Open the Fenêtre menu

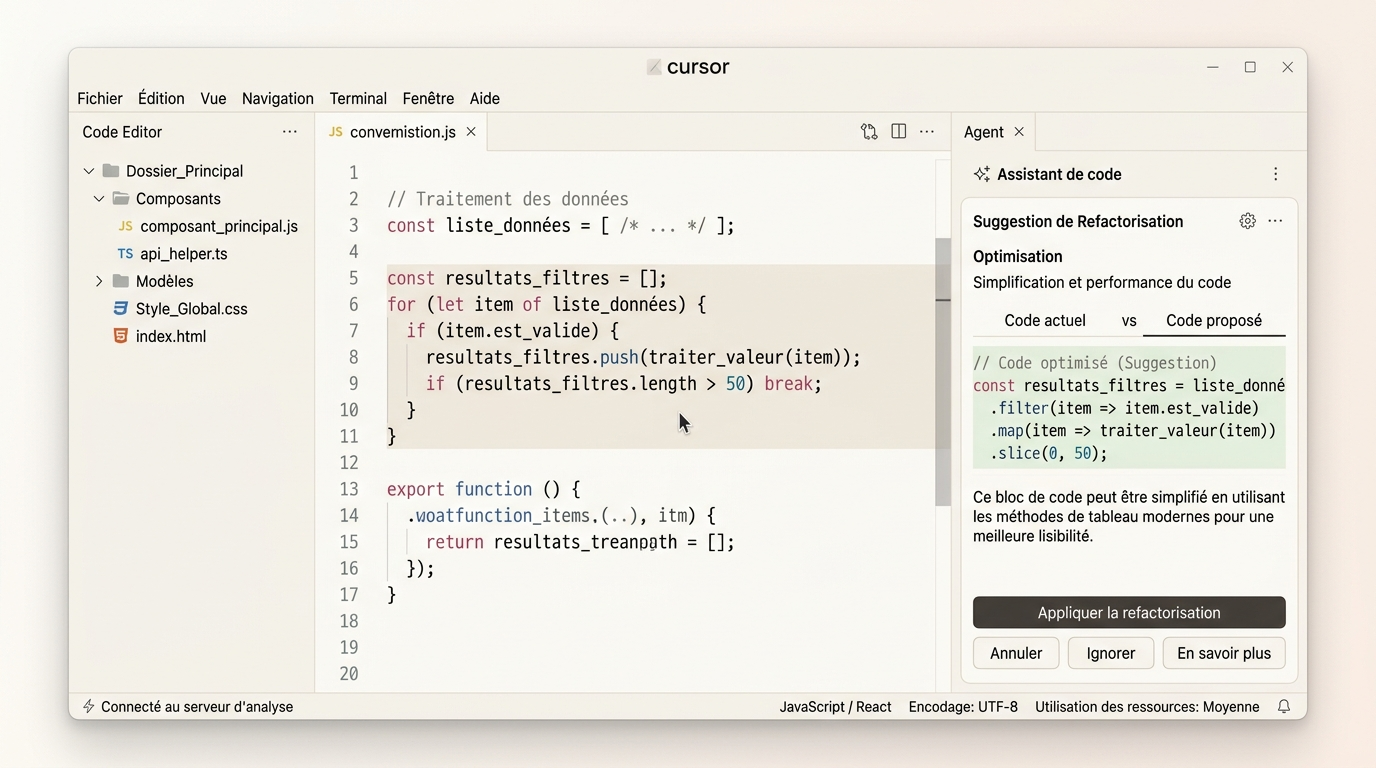click(428, 98)
